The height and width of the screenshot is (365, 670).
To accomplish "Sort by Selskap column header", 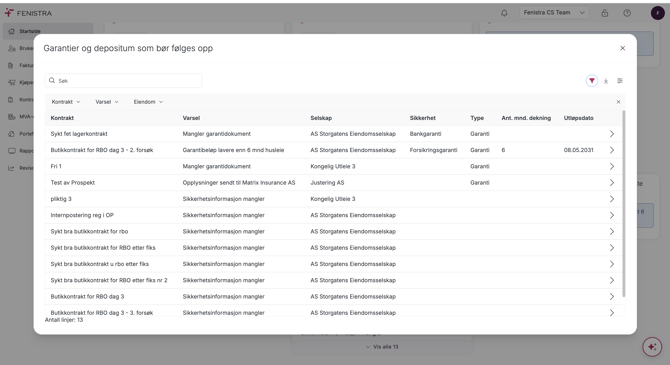I will [x=321, y=118].
